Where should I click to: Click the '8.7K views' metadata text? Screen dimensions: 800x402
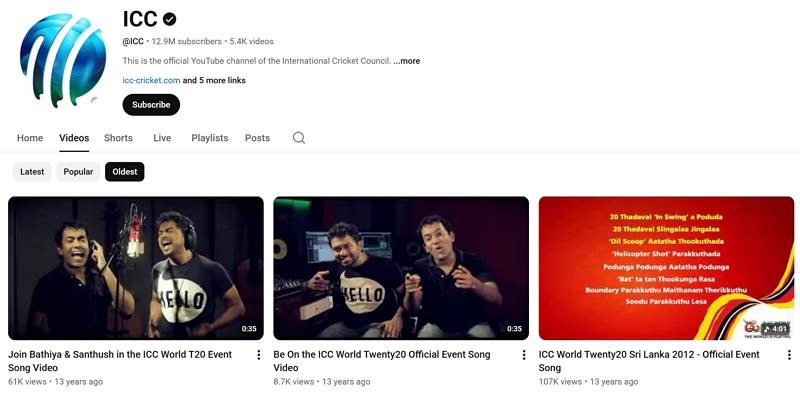pyautogui.click(x=294, y=382)
